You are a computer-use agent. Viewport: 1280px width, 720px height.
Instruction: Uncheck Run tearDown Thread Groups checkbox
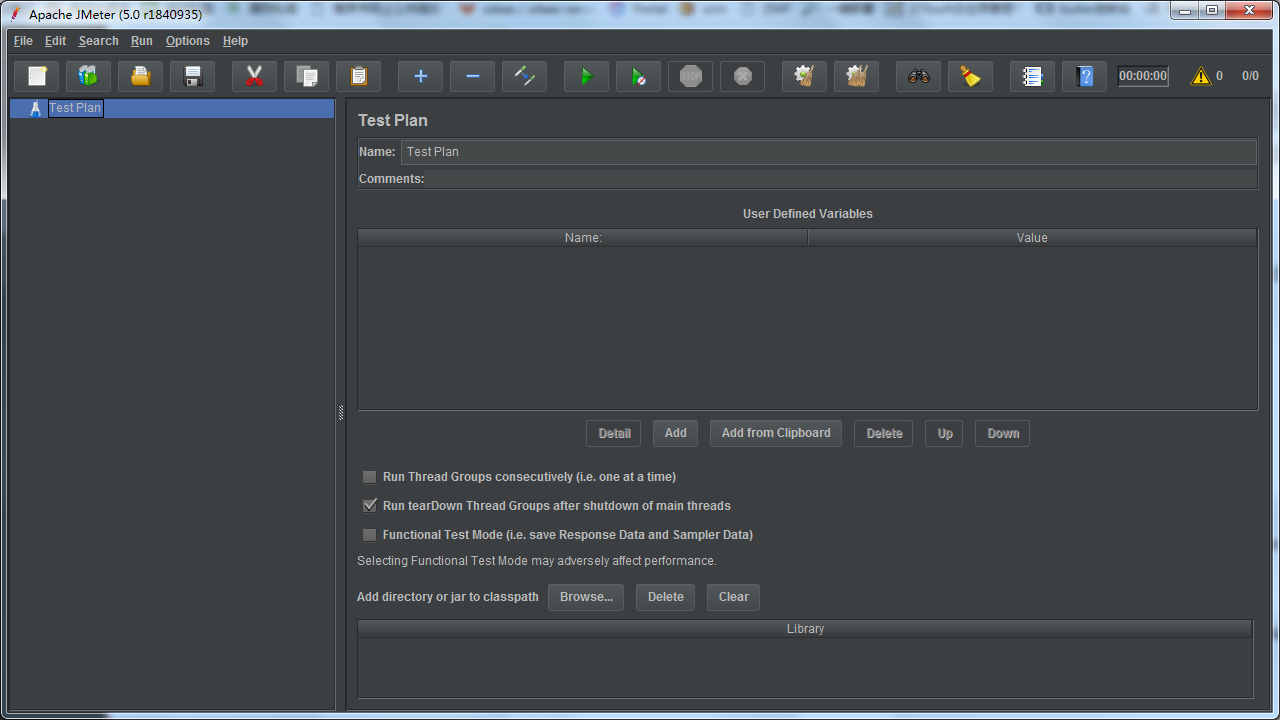[370, 506]
